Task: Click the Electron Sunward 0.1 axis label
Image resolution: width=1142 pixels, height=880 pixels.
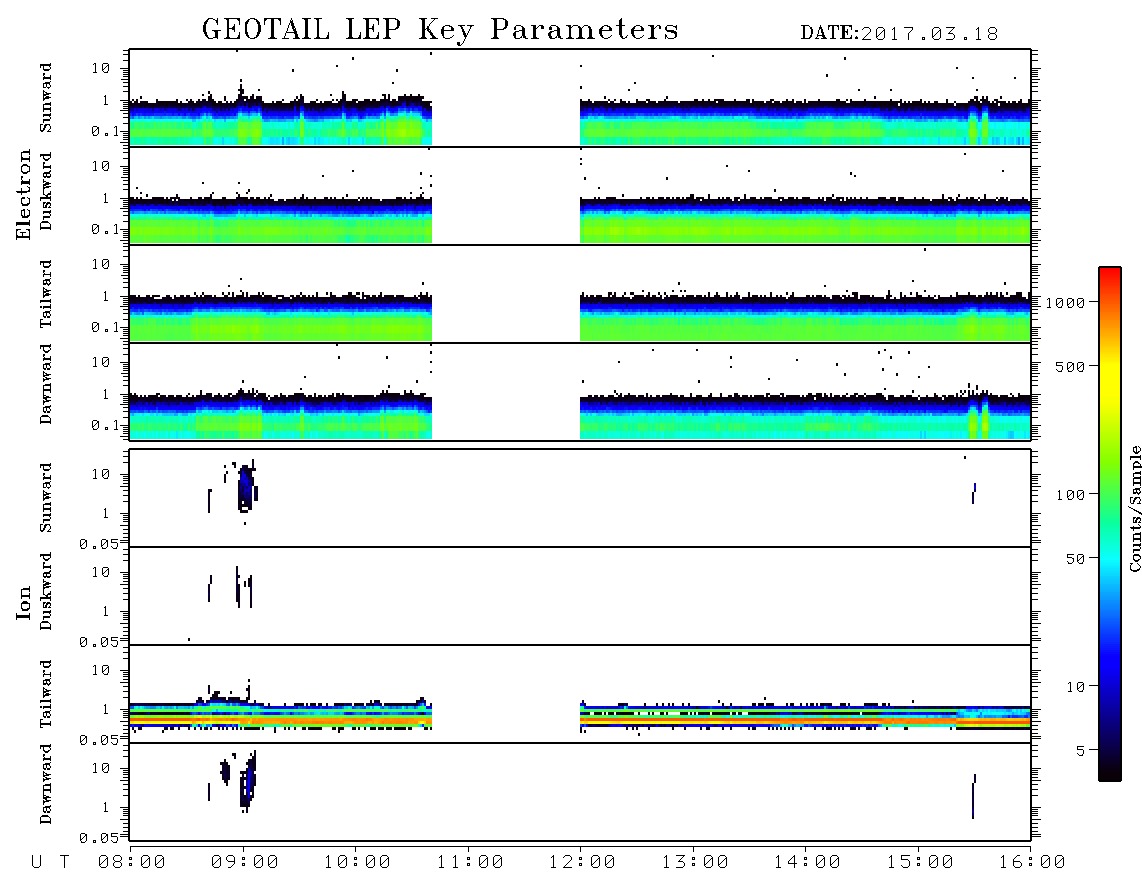Action: pyautogui.click(x=106, y=131)
